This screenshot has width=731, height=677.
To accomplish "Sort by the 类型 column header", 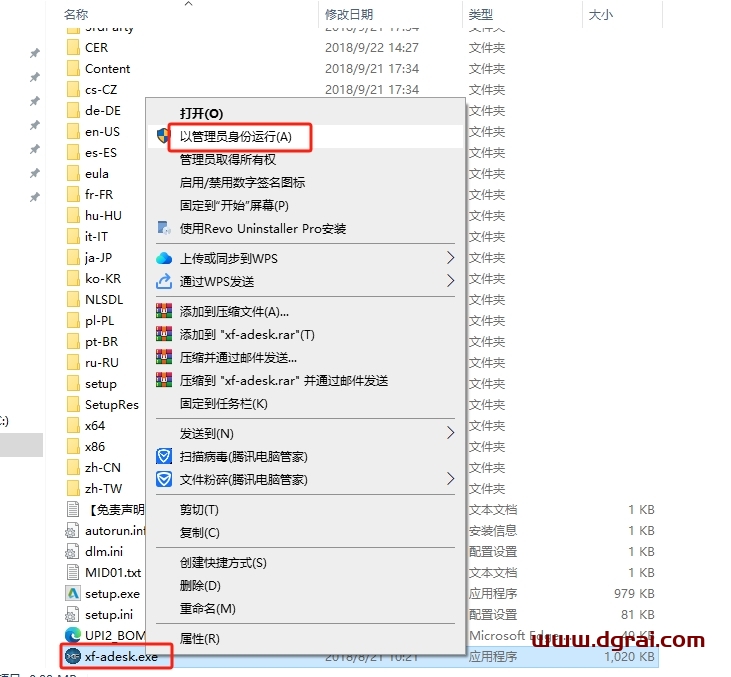I will [x=481, y=14].
